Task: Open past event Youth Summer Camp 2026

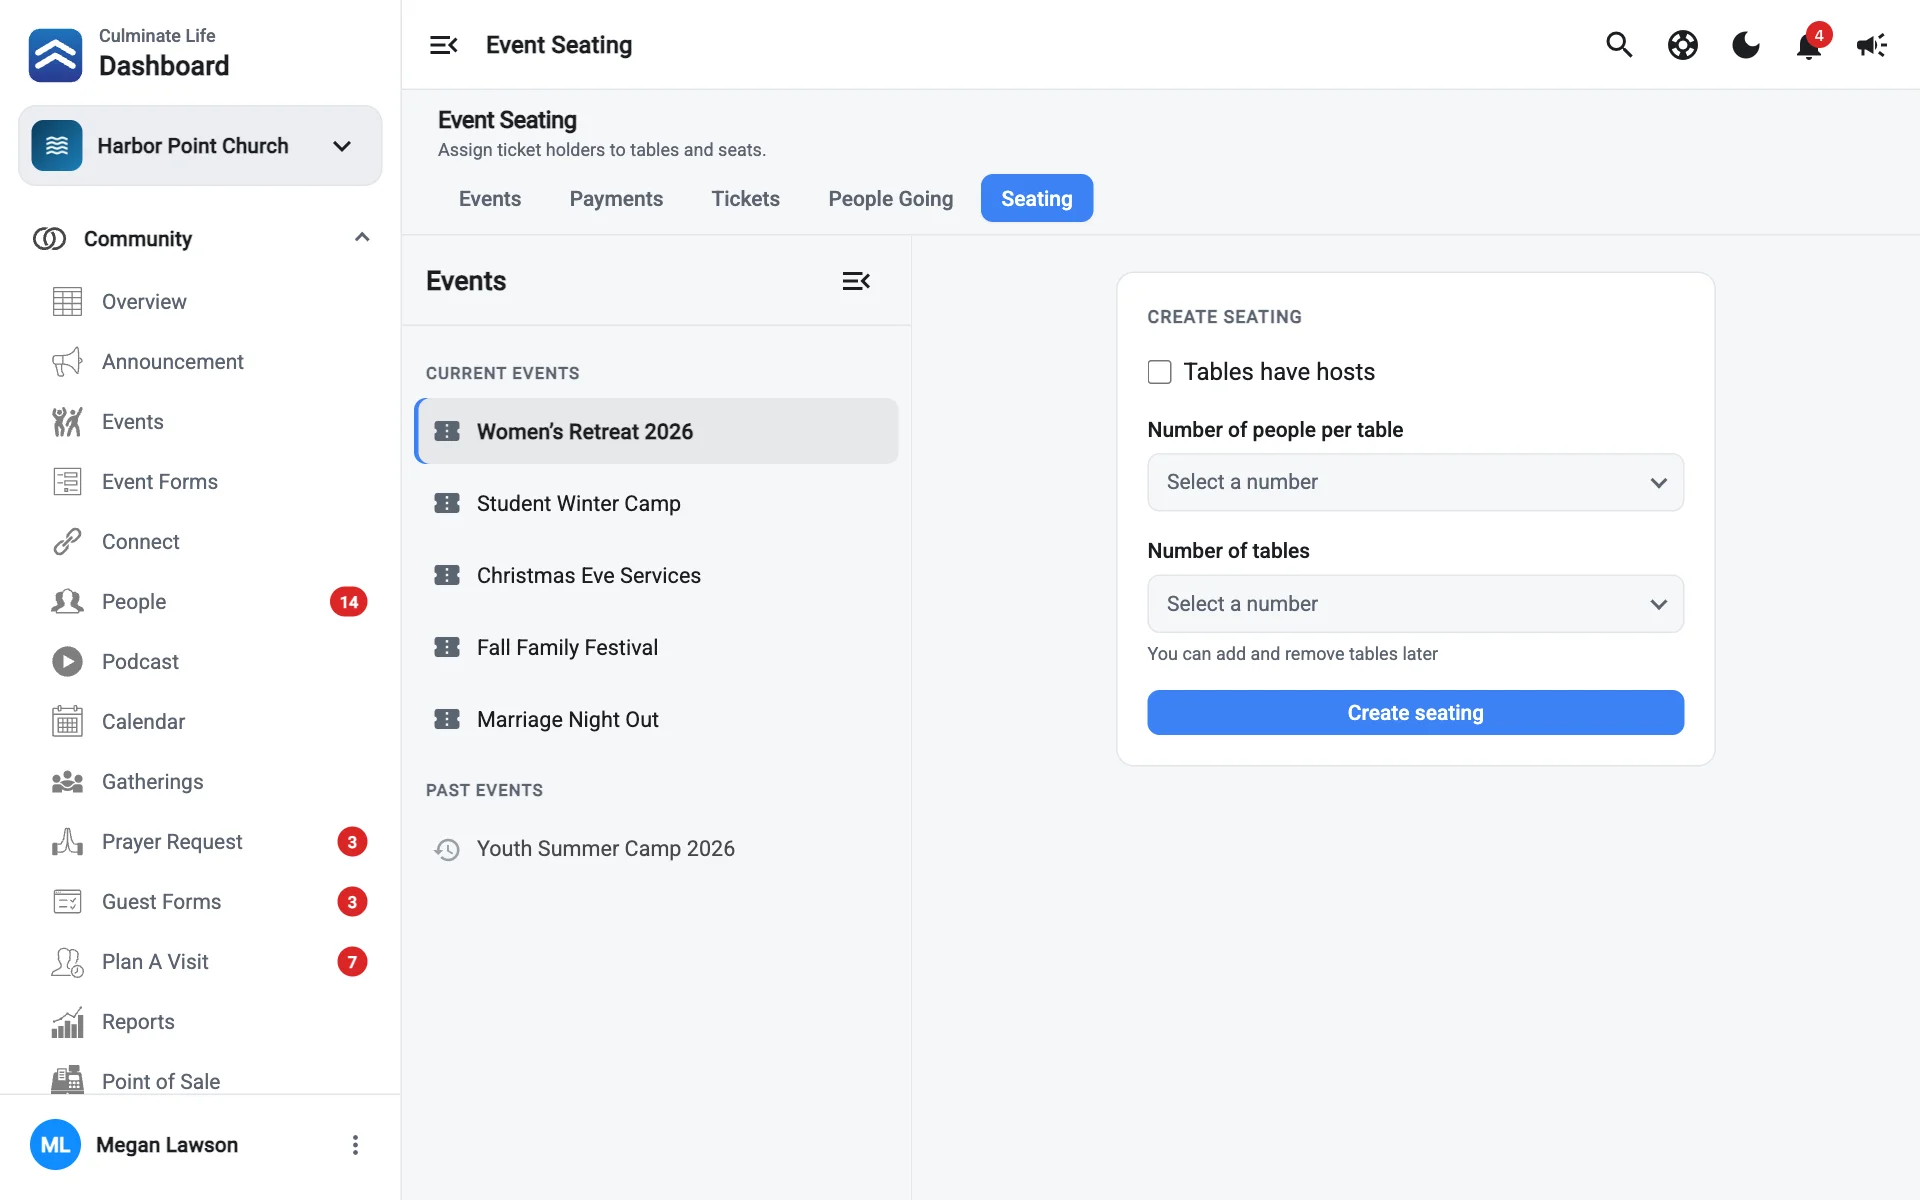Action: pos(656,849)
